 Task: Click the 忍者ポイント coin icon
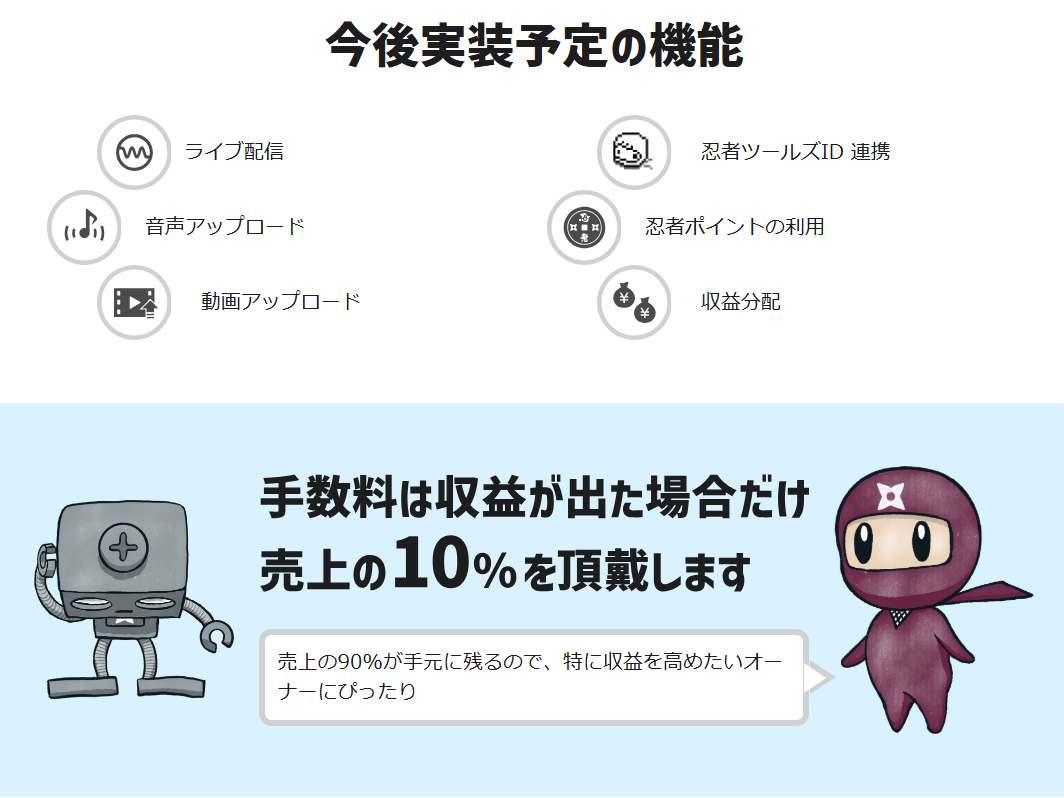click(x=584, y=227)
